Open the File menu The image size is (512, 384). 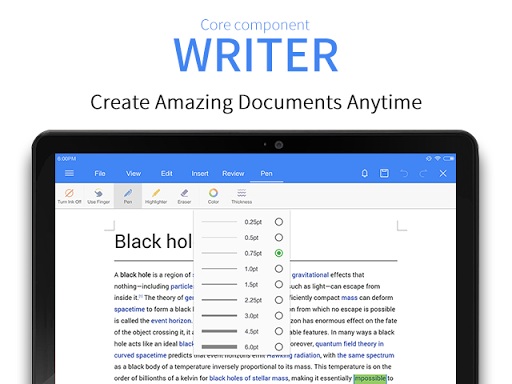(x=100, y=173)
